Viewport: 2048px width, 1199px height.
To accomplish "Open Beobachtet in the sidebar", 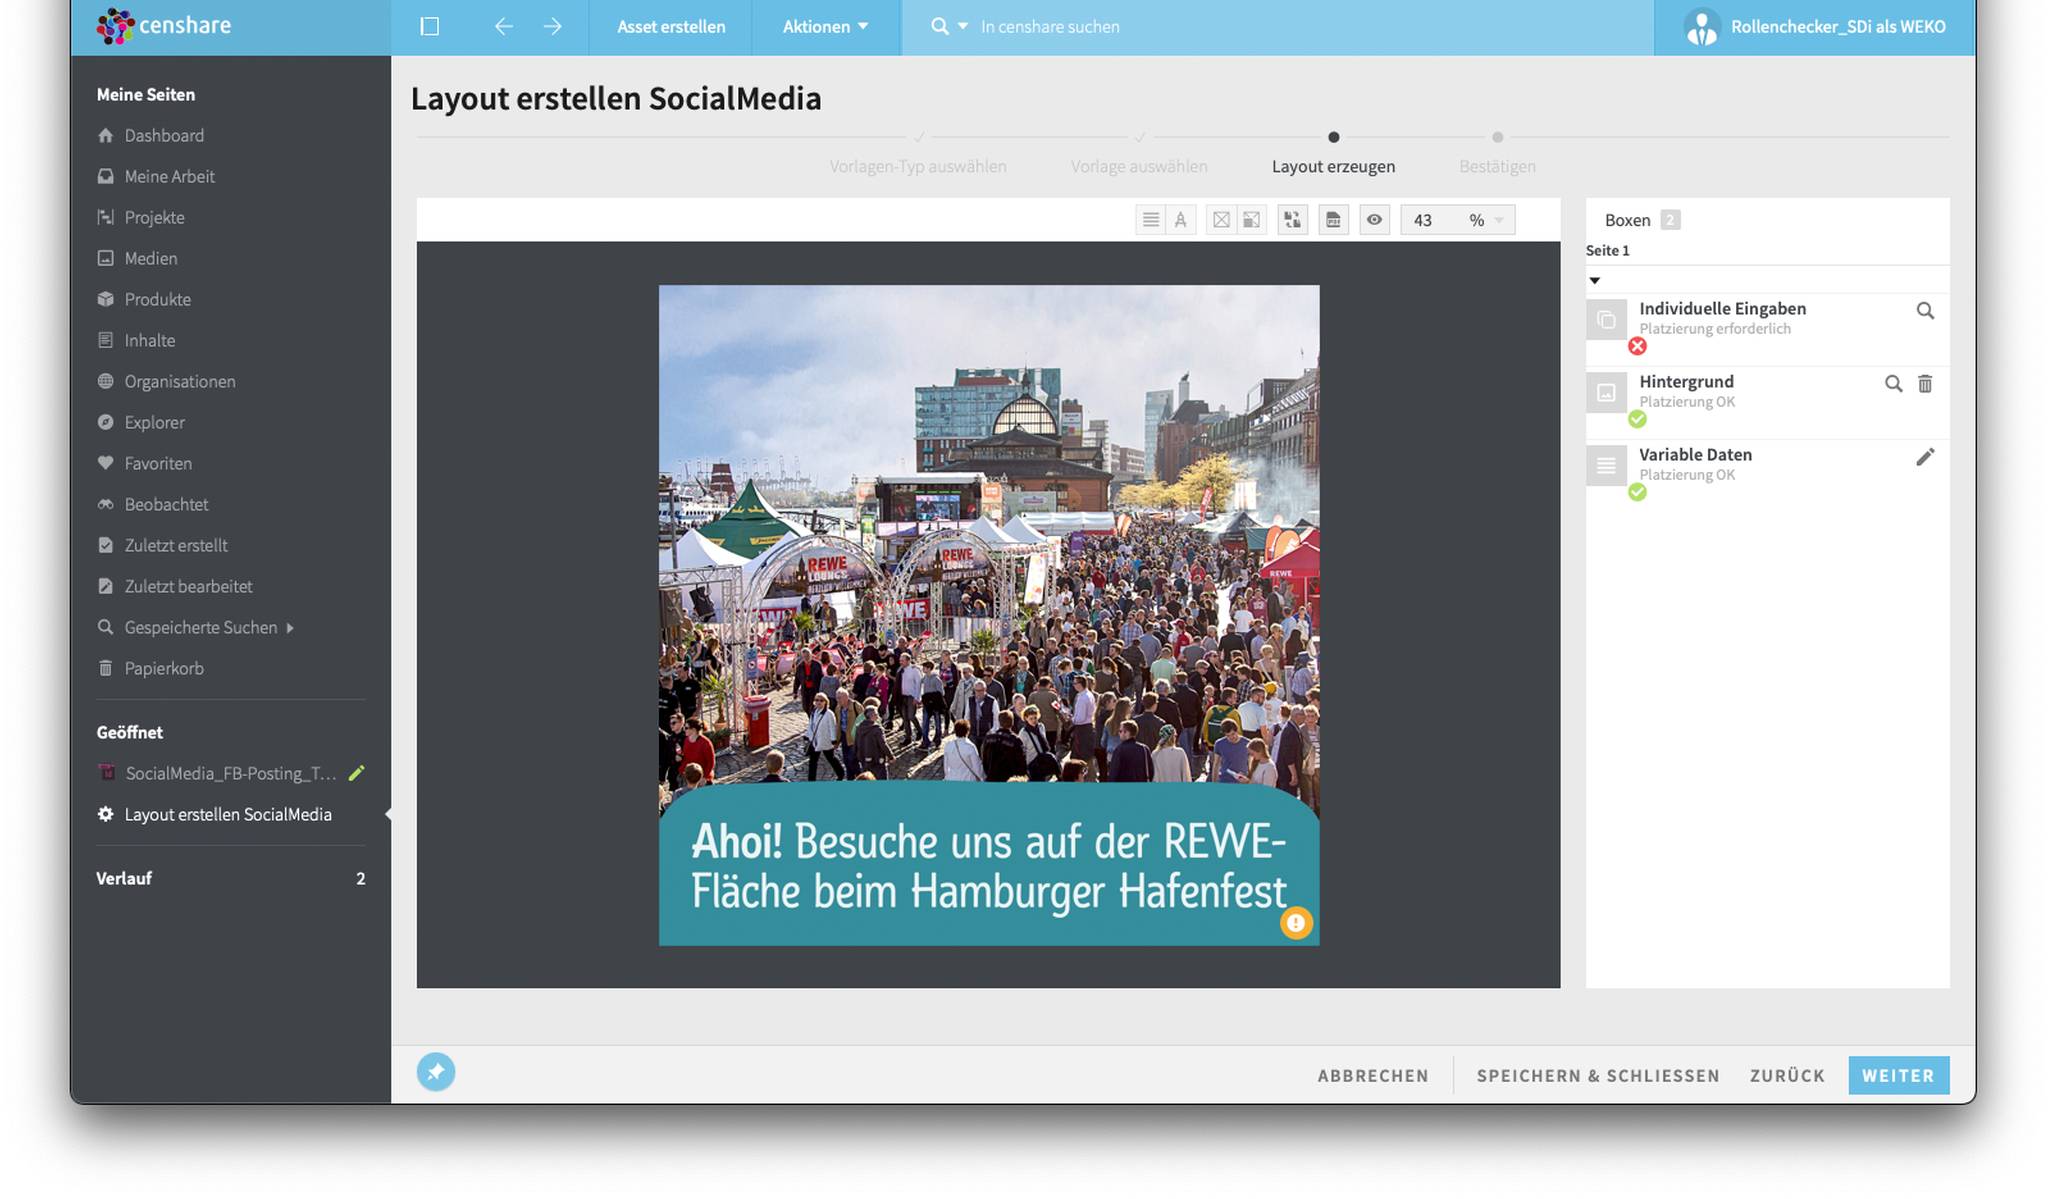I will coord(166,505).
